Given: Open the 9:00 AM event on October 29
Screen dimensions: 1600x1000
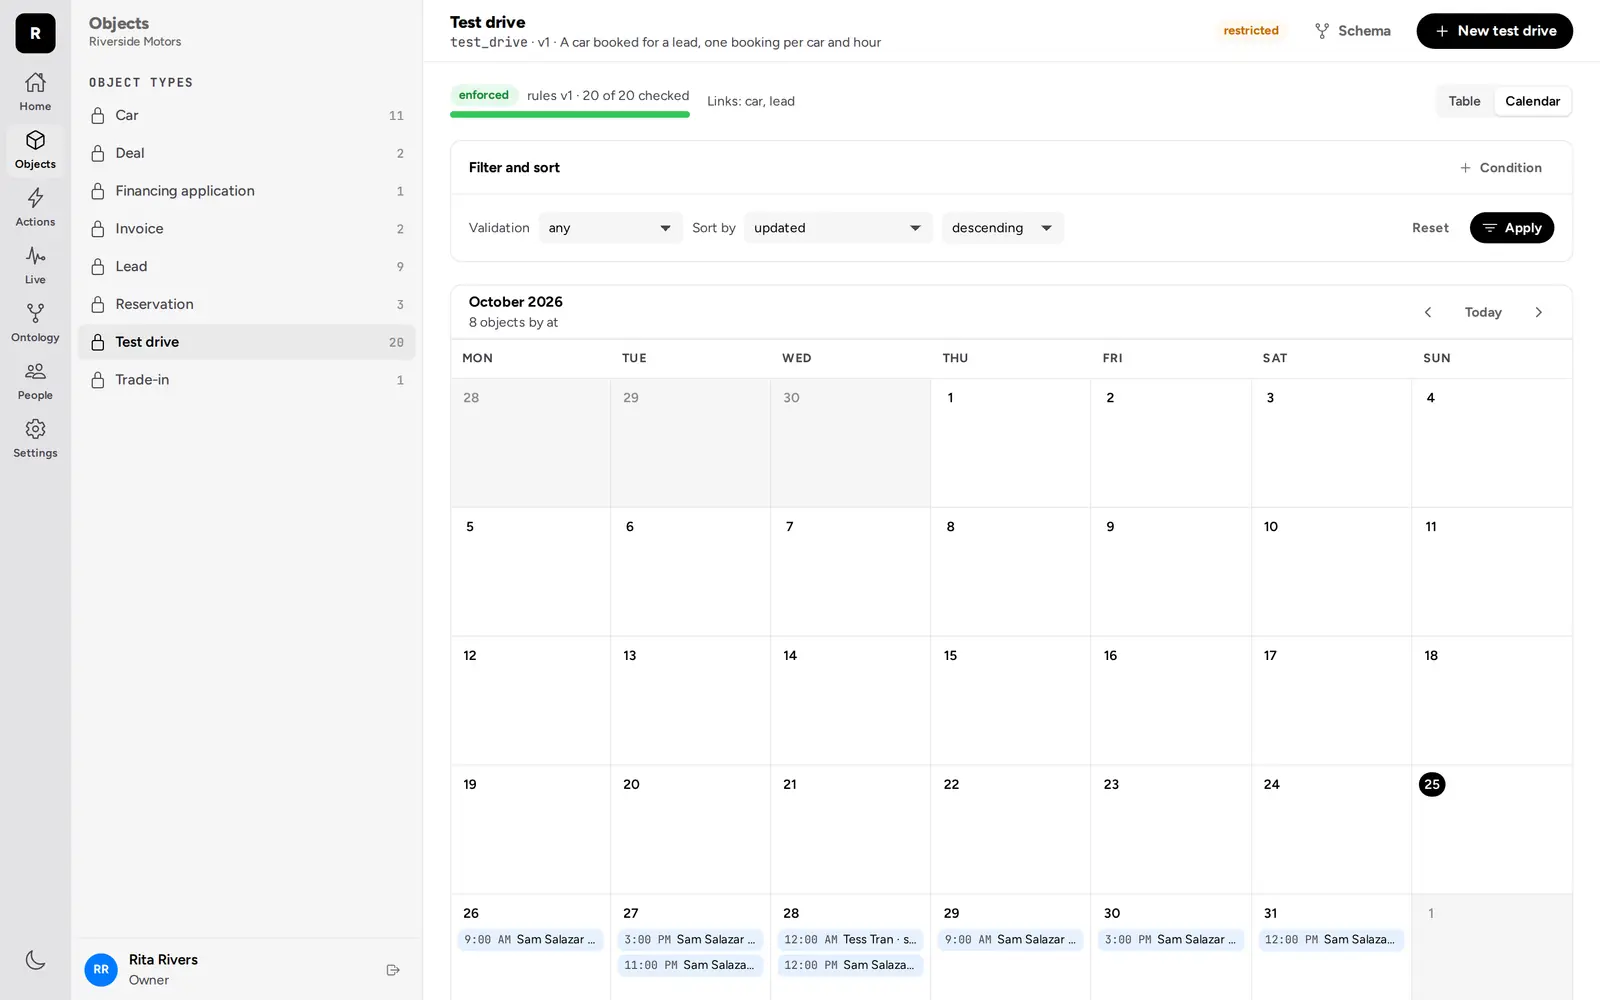Looking at the screenshot, I should pos(1010,940).
